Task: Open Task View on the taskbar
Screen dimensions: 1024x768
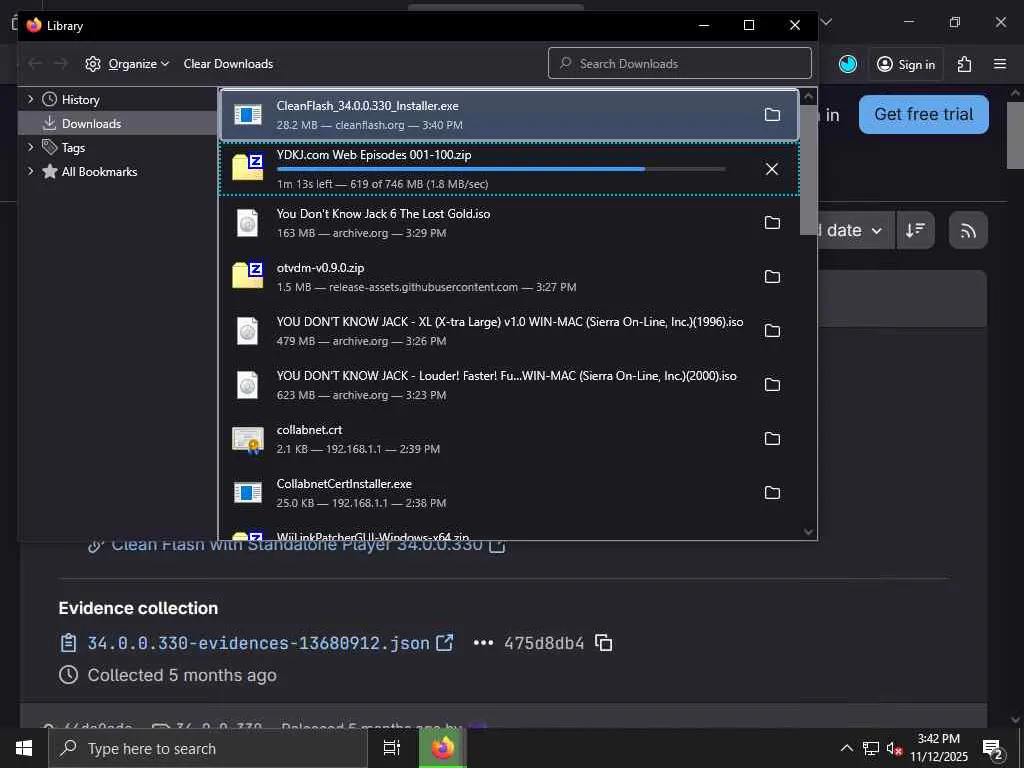Action: (x=391, y=748)
